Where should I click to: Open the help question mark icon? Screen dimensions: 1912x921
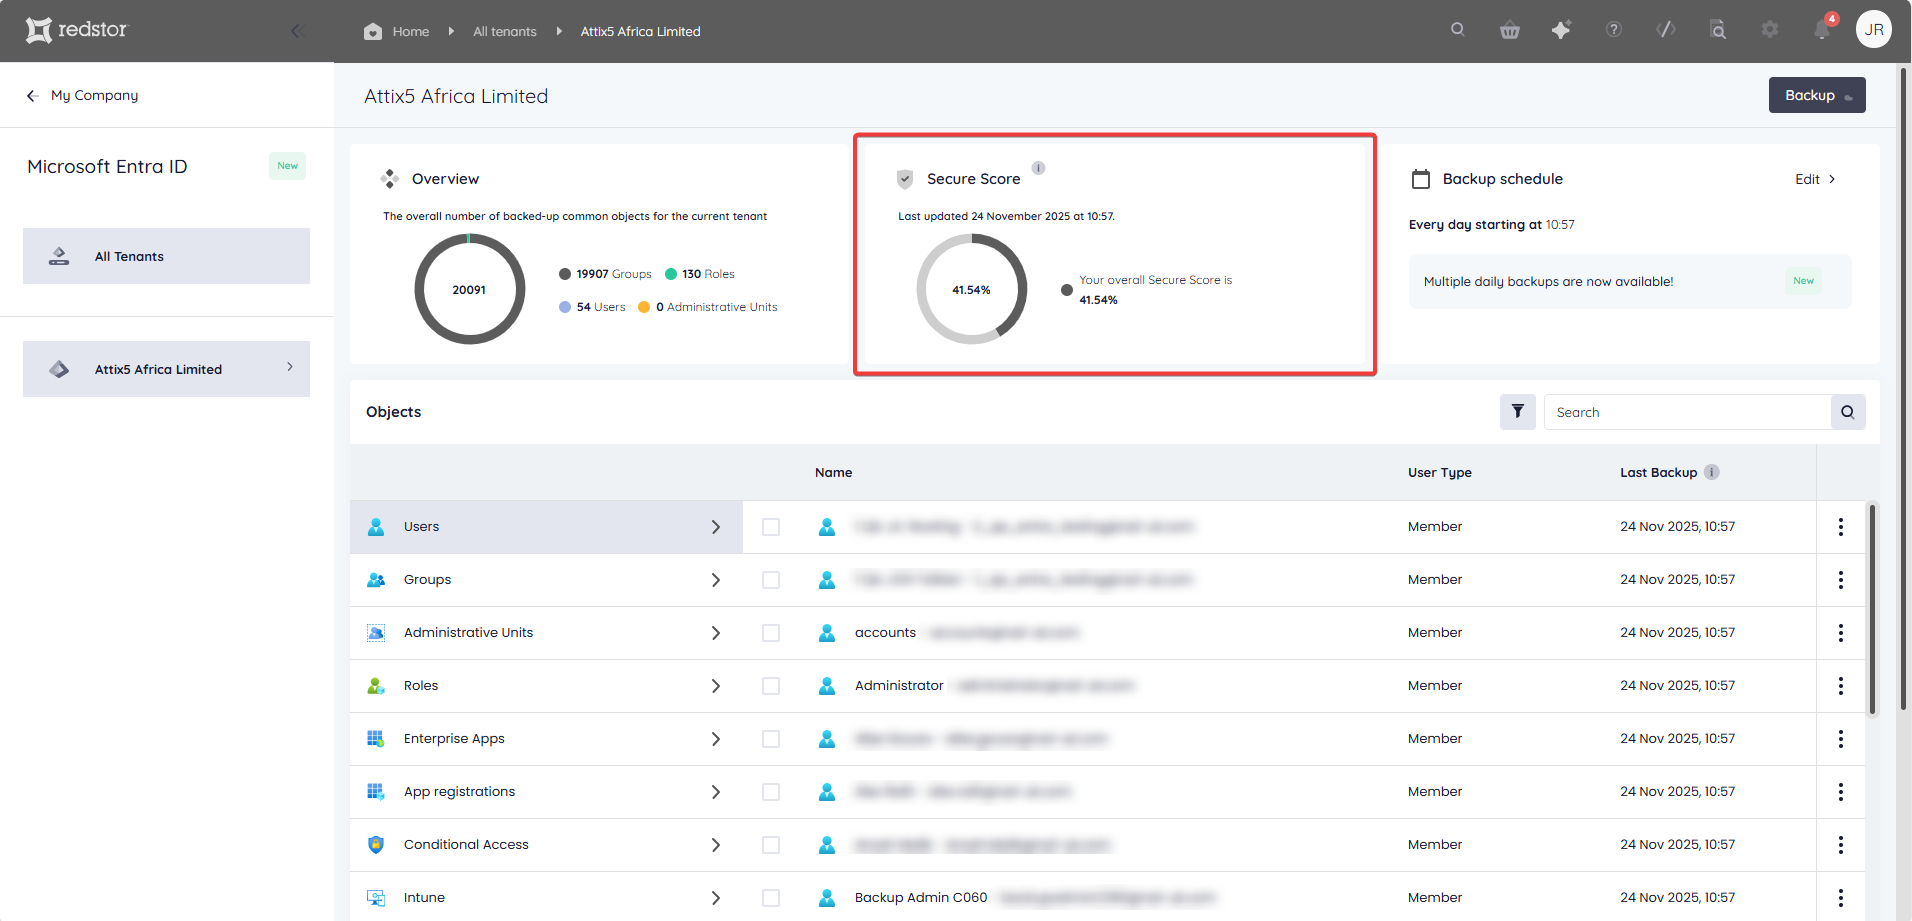[x=1614, y=30]
